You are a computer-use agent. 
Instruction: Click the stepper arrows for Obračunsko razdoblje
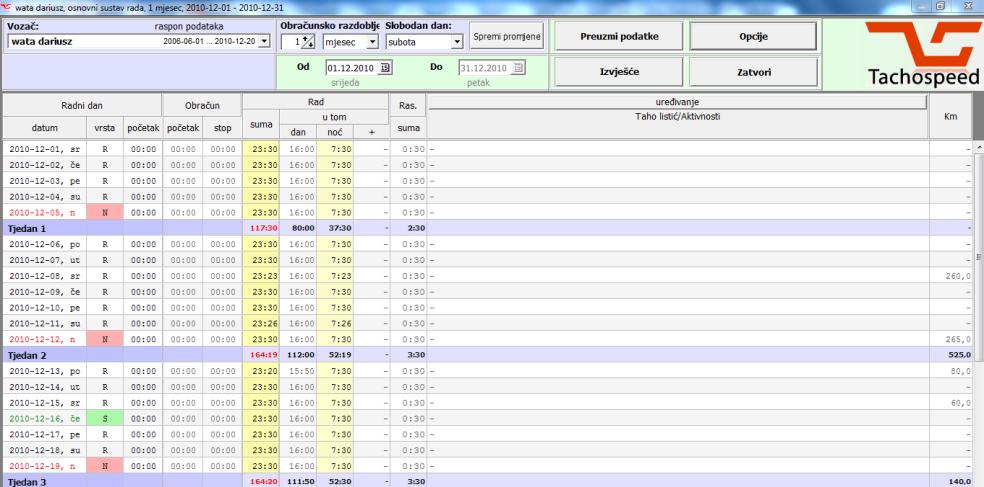[308, 42]
